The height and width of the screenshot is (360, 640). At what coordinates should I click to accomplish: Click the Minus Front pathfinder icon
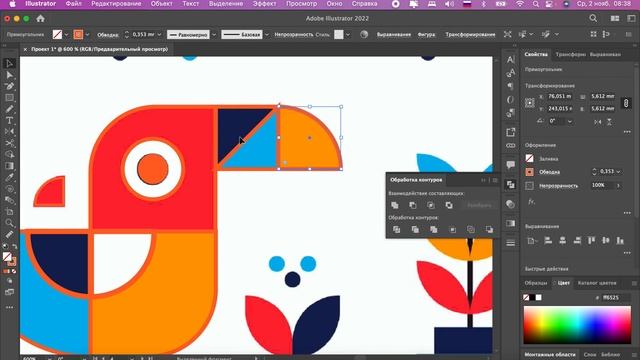click(x=413, y=205)
